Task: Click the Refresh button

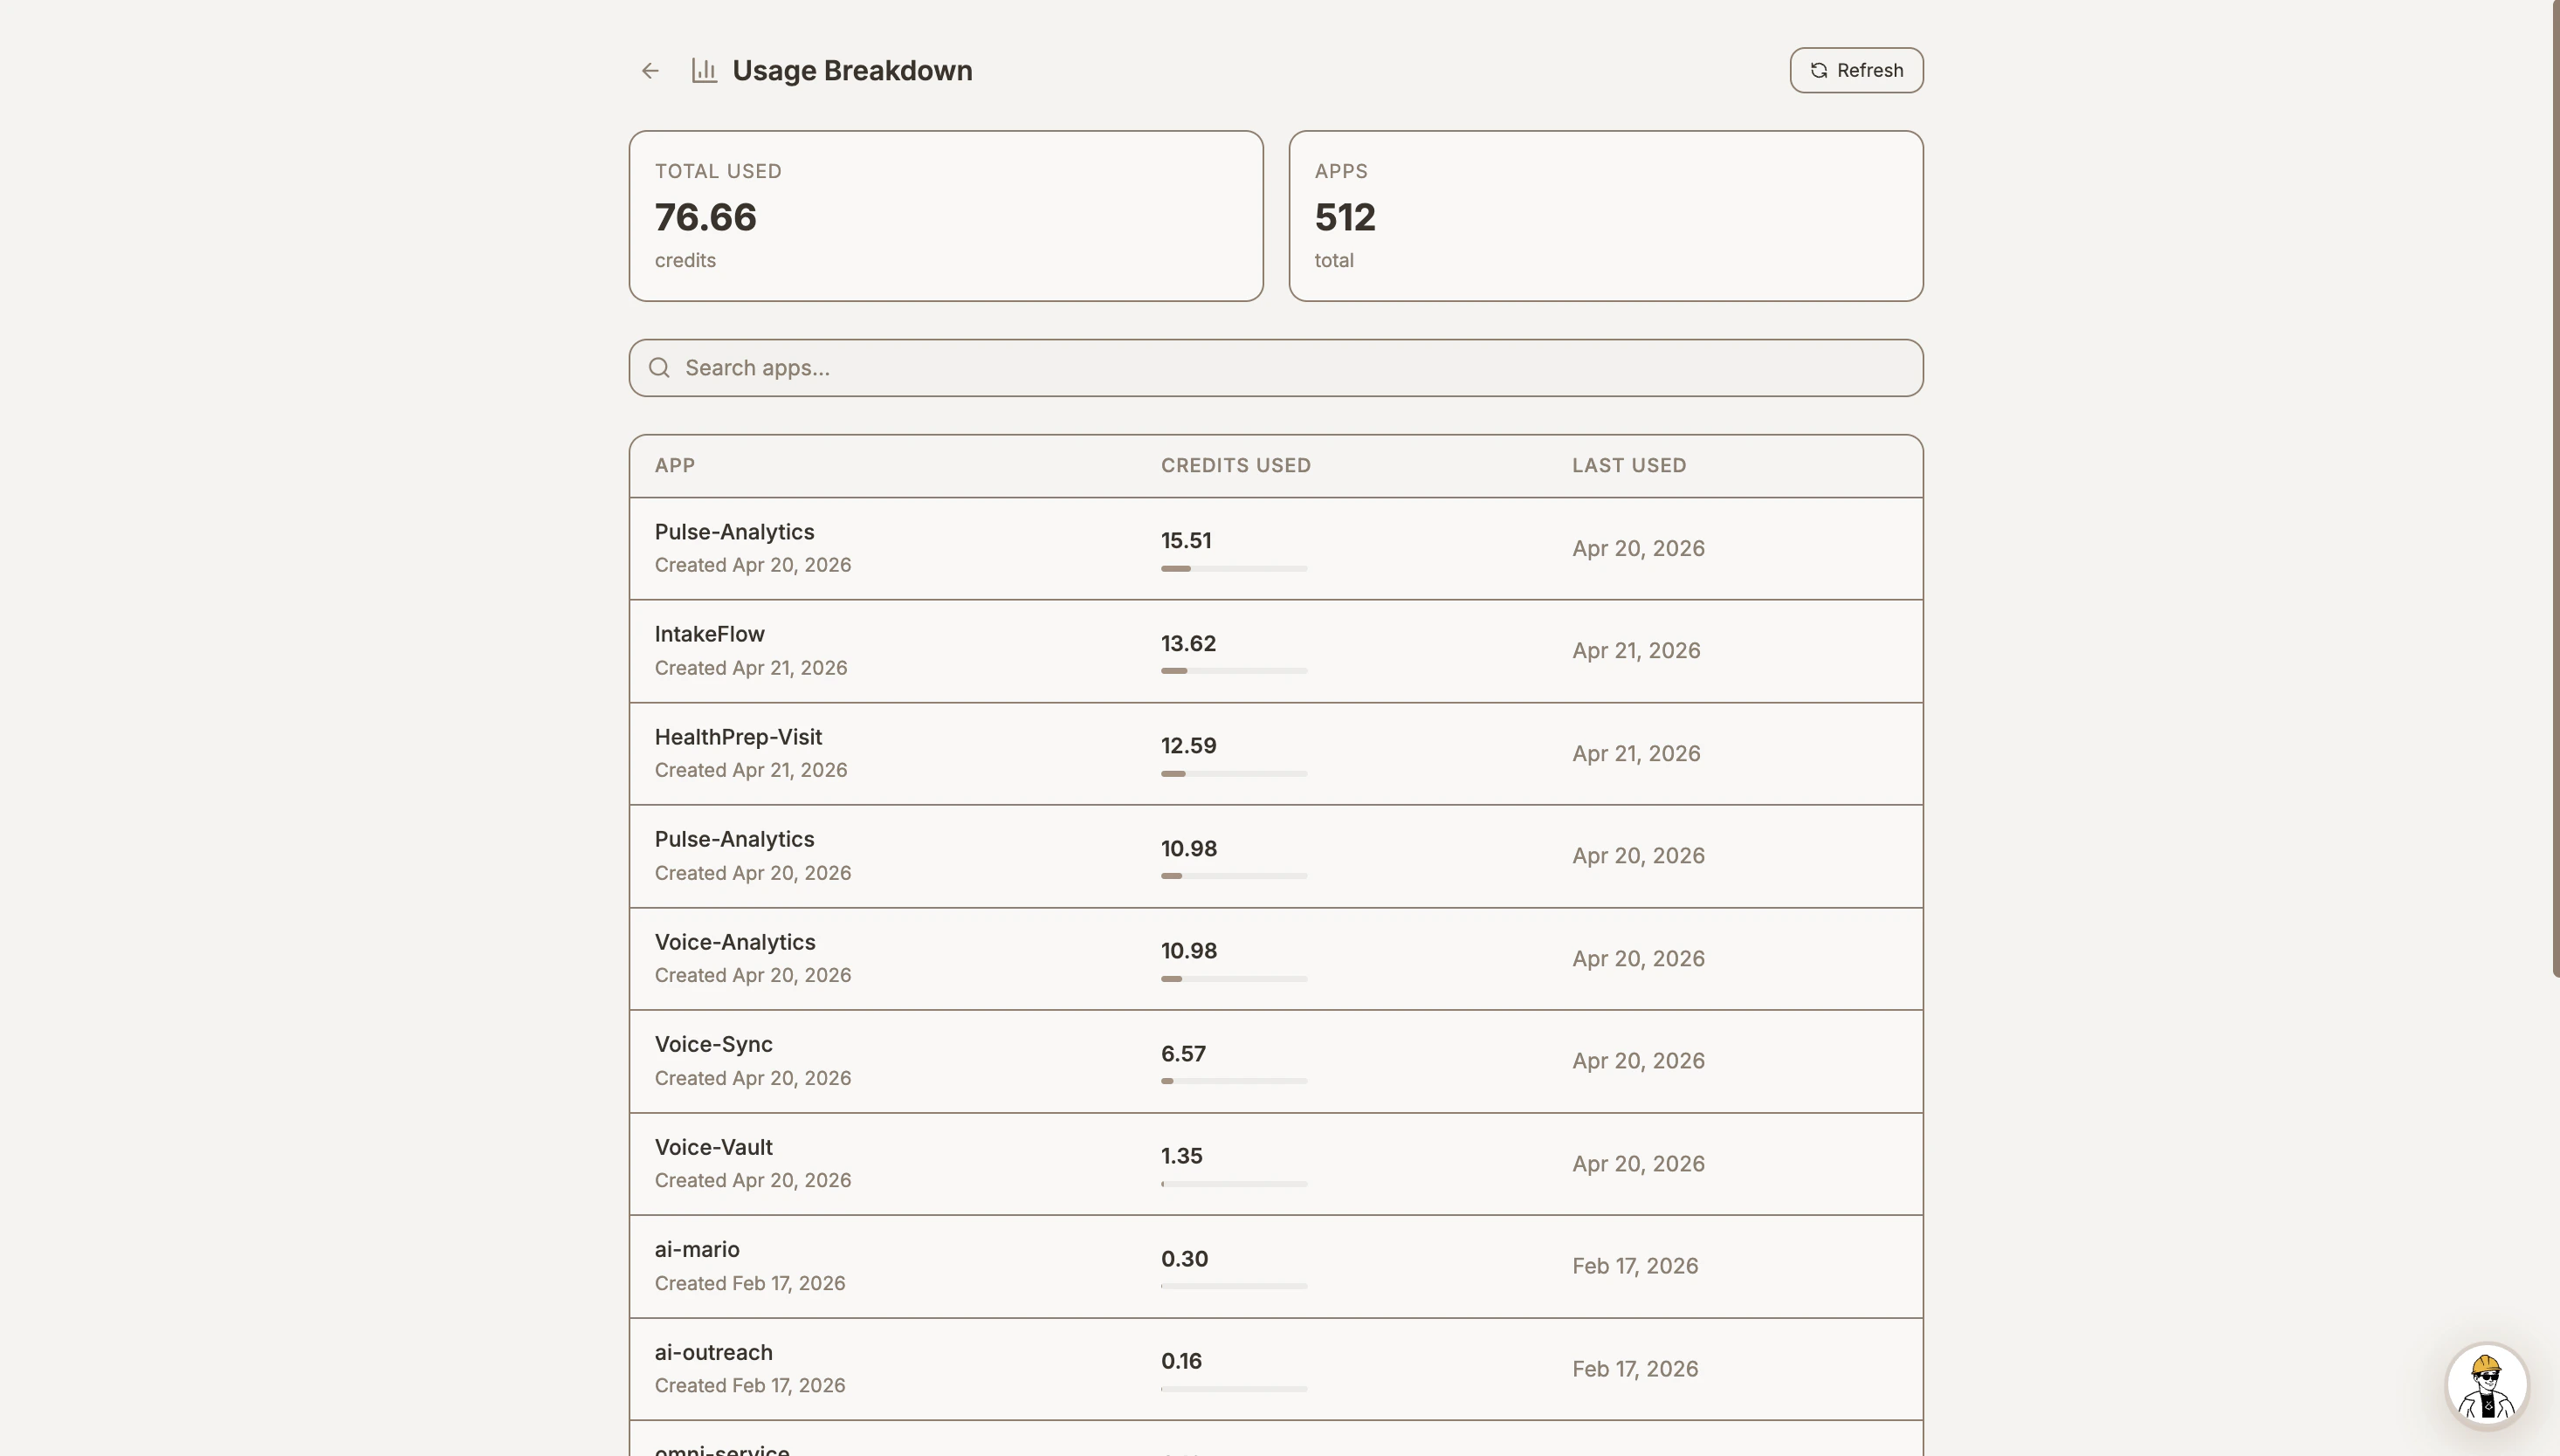Action: click(1855, 70)
